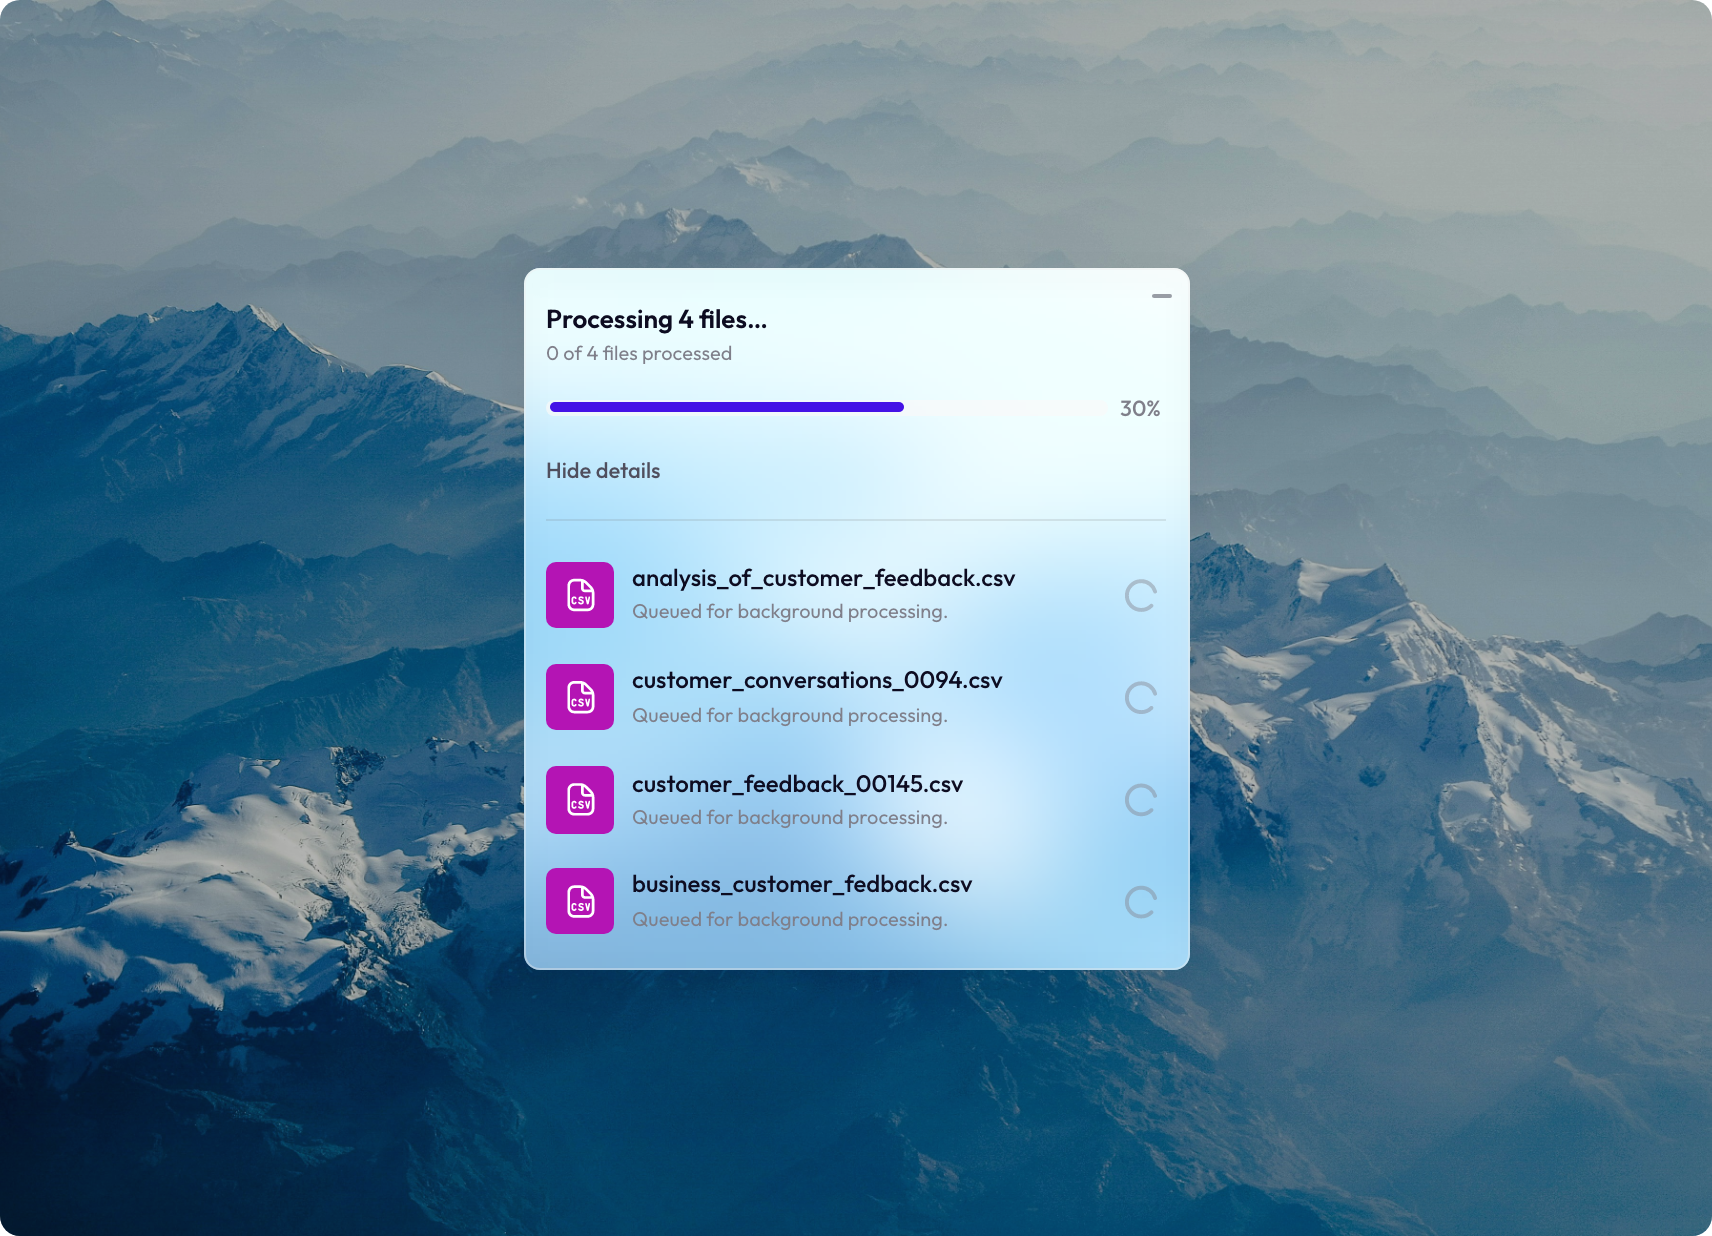The height and width of the screenshot is (1236, 1712).
Task: Click the CSV icon for customer_feedback_00145.csv
Action: tap(580, 800)
